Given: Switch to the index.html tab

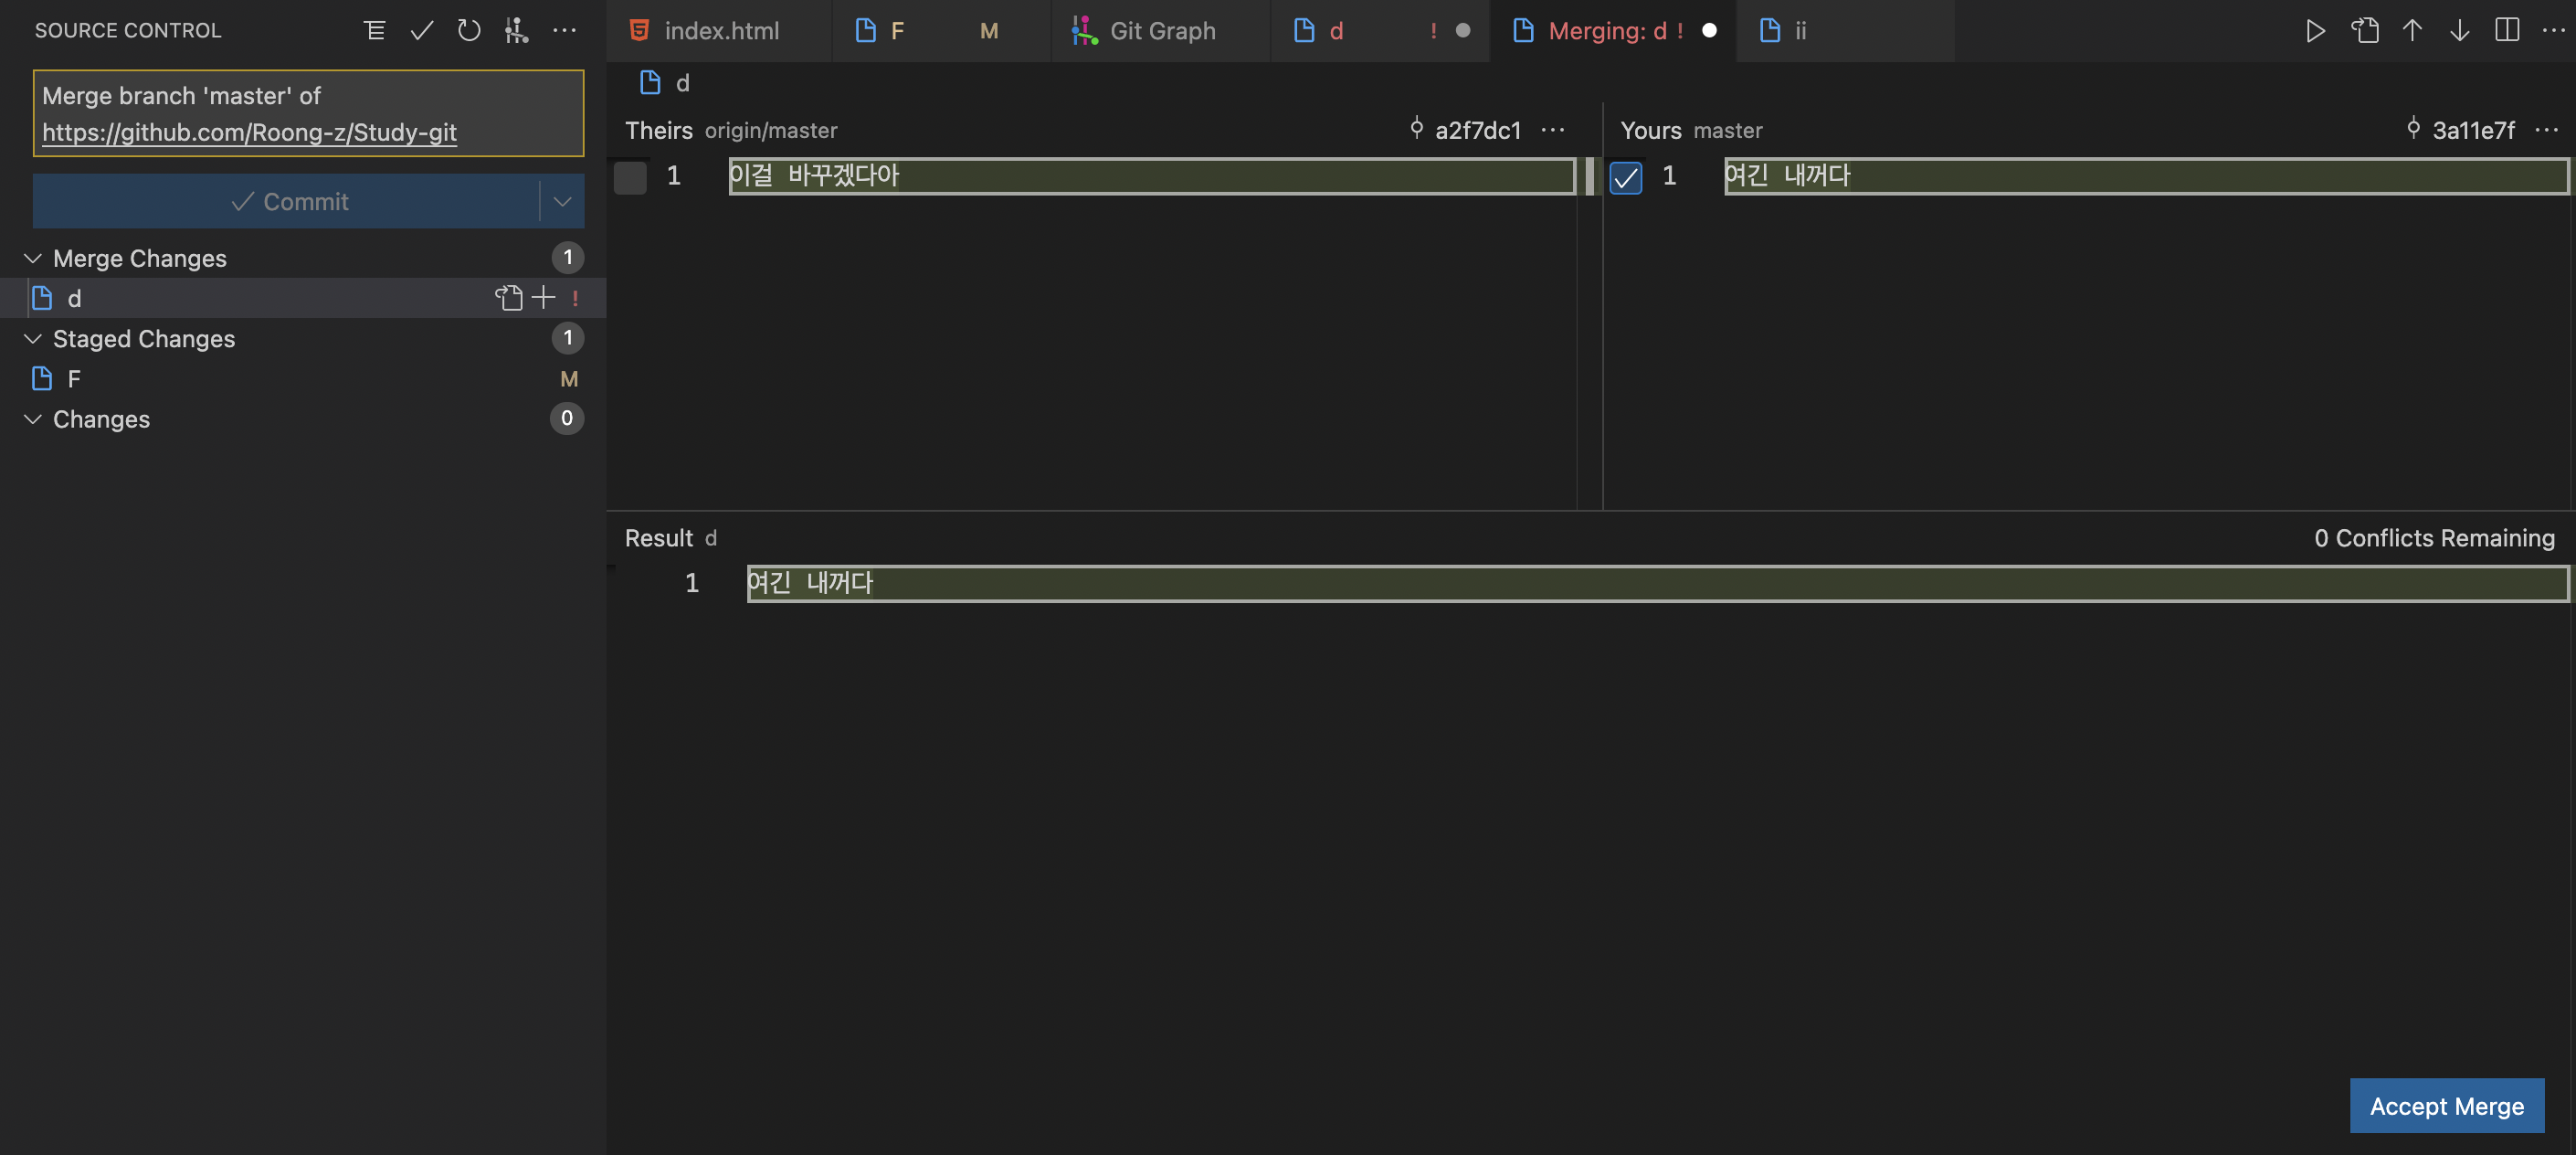Looking at the screenshot, I should [720, 30].
